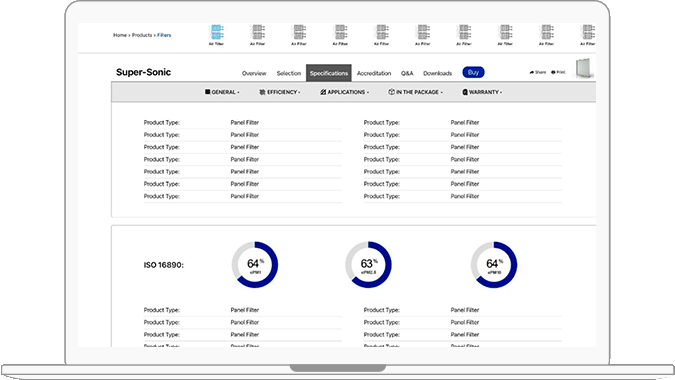Switch to the Overview tab
Image resolution: width=675 pixels, height=380 pixels.
[254, 73]
